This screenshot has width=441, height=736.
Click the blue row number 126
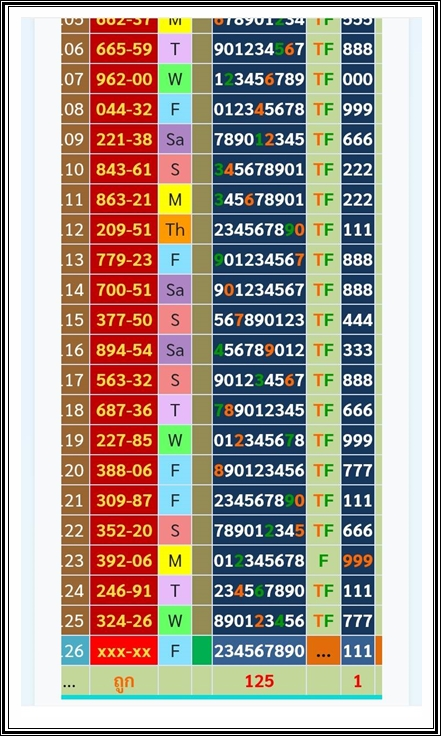point(75,651)
